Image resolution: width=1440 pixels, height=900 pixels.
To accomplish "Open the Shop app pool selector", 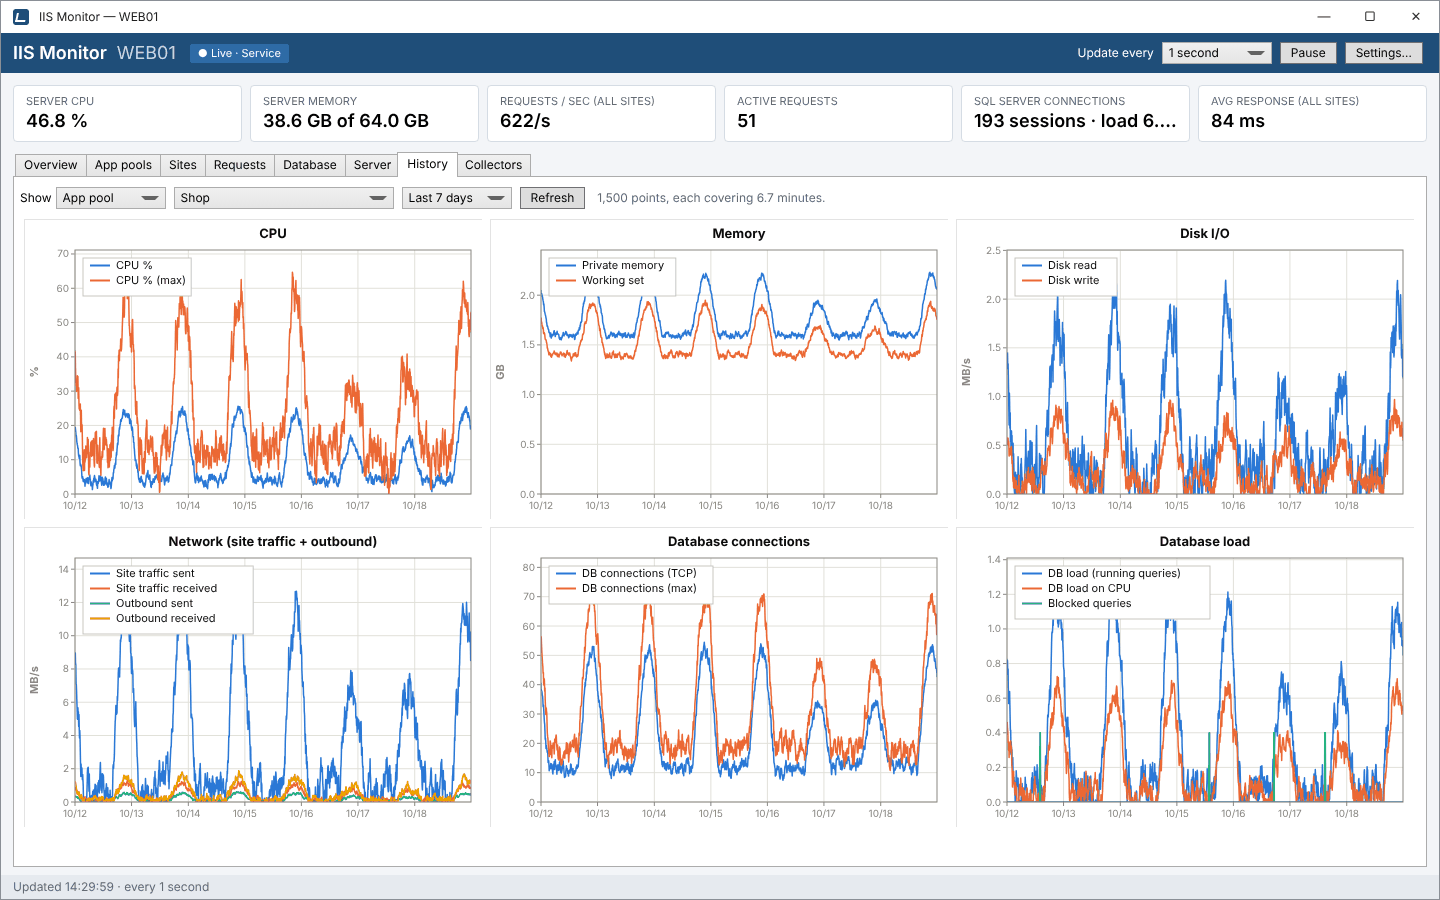I will click(x=283, y=198).
